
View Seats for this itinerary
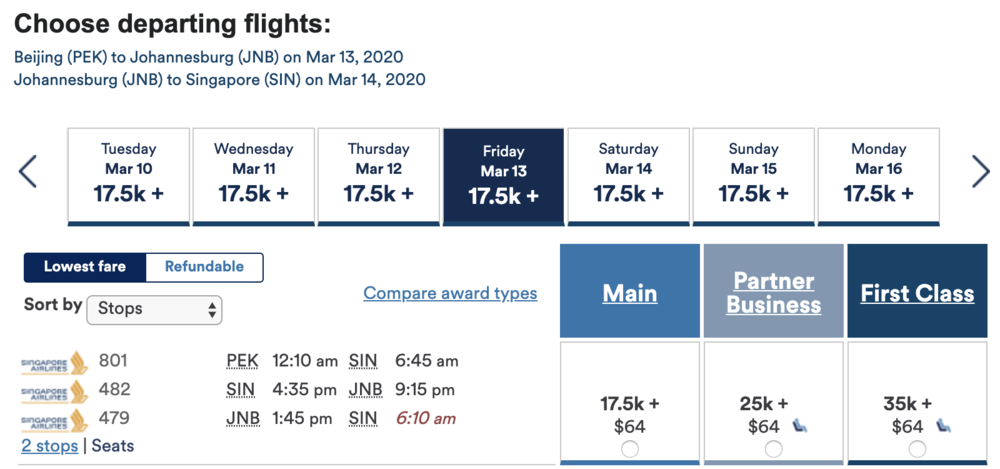pos(113,446)
